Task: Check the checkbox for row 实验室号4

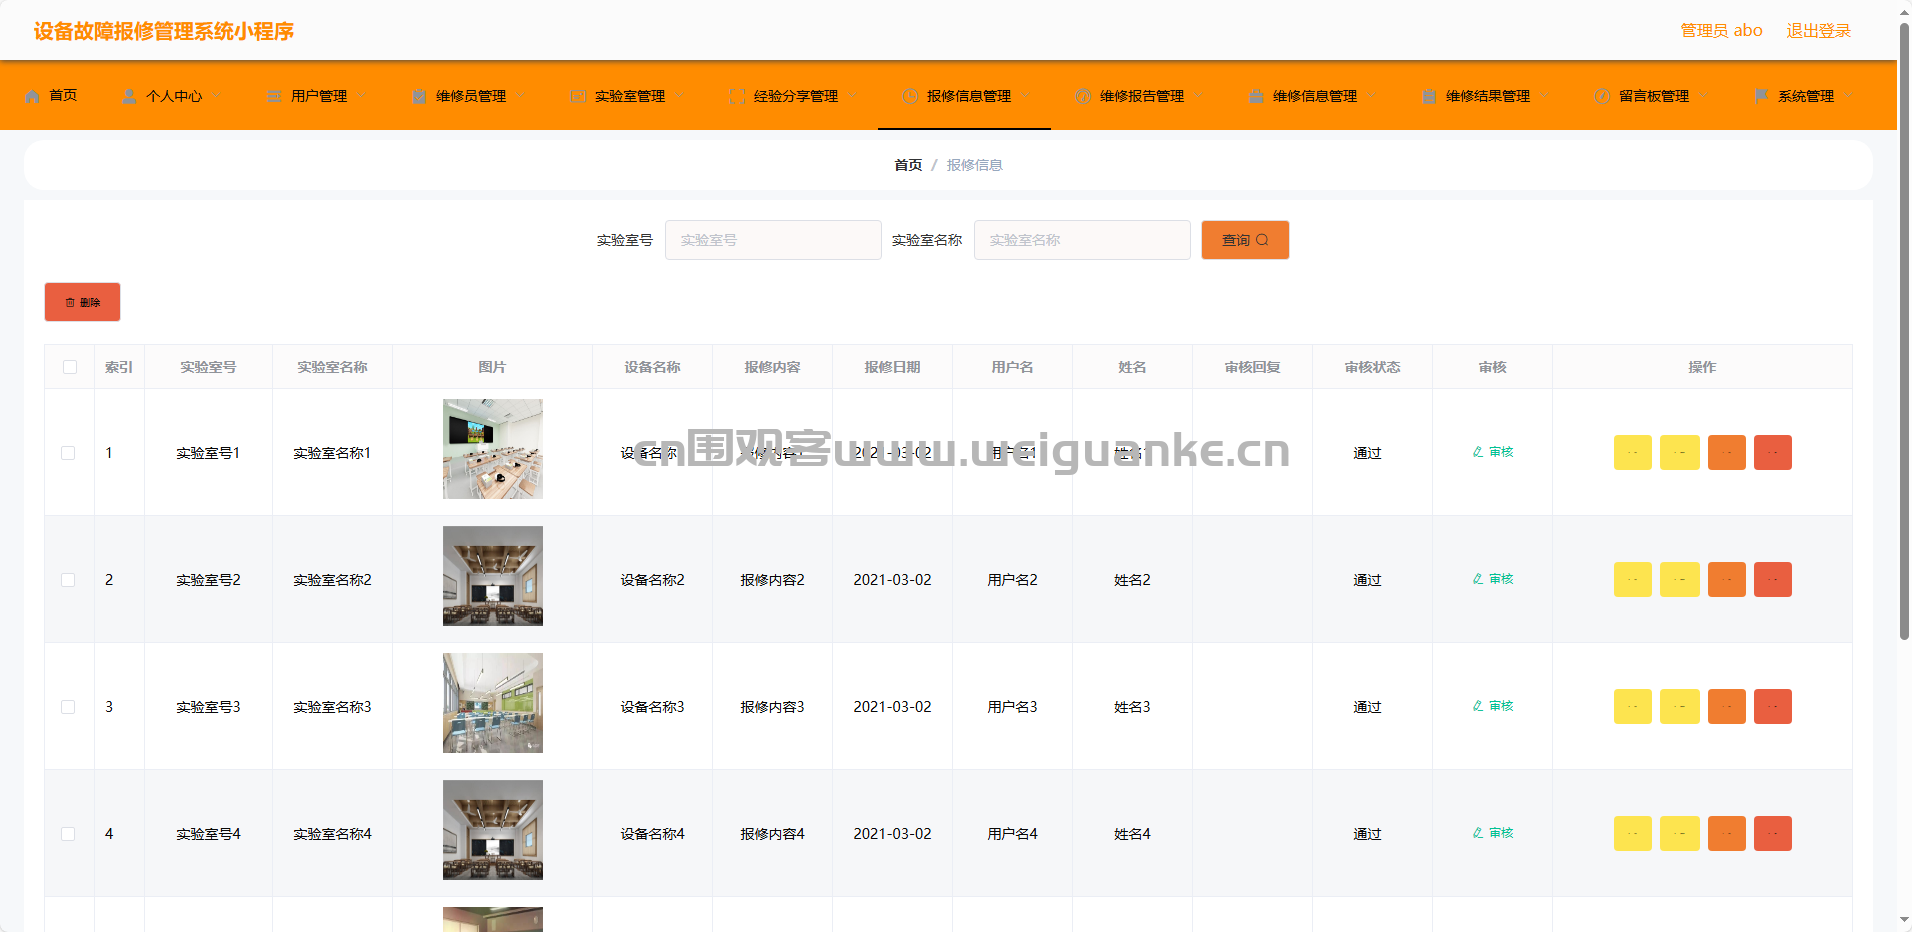Action: click(68, 834)
